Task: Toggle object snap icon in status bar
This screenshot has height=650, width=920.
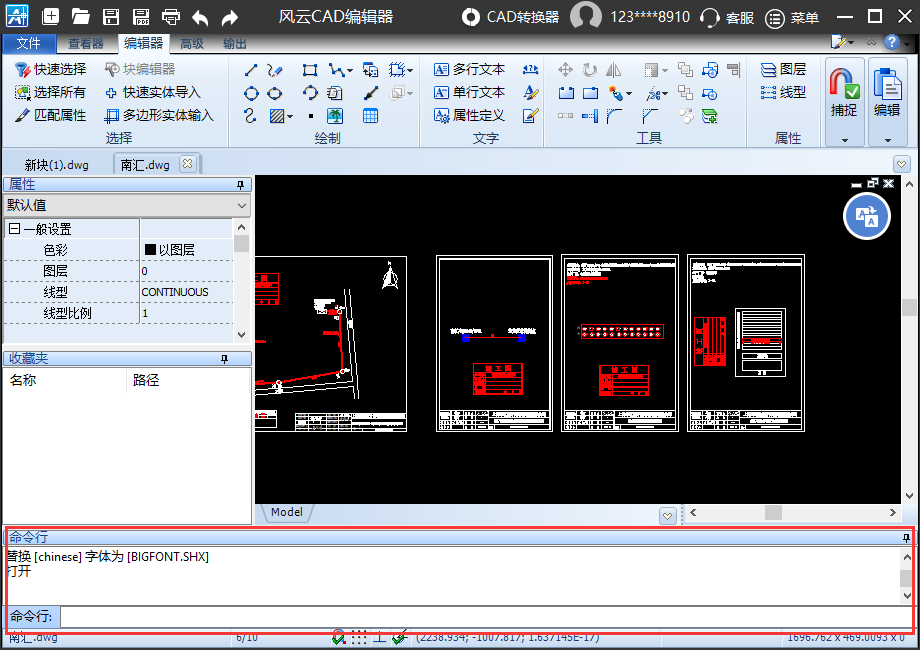Action: pyautogui.click(x=339, y=637)
